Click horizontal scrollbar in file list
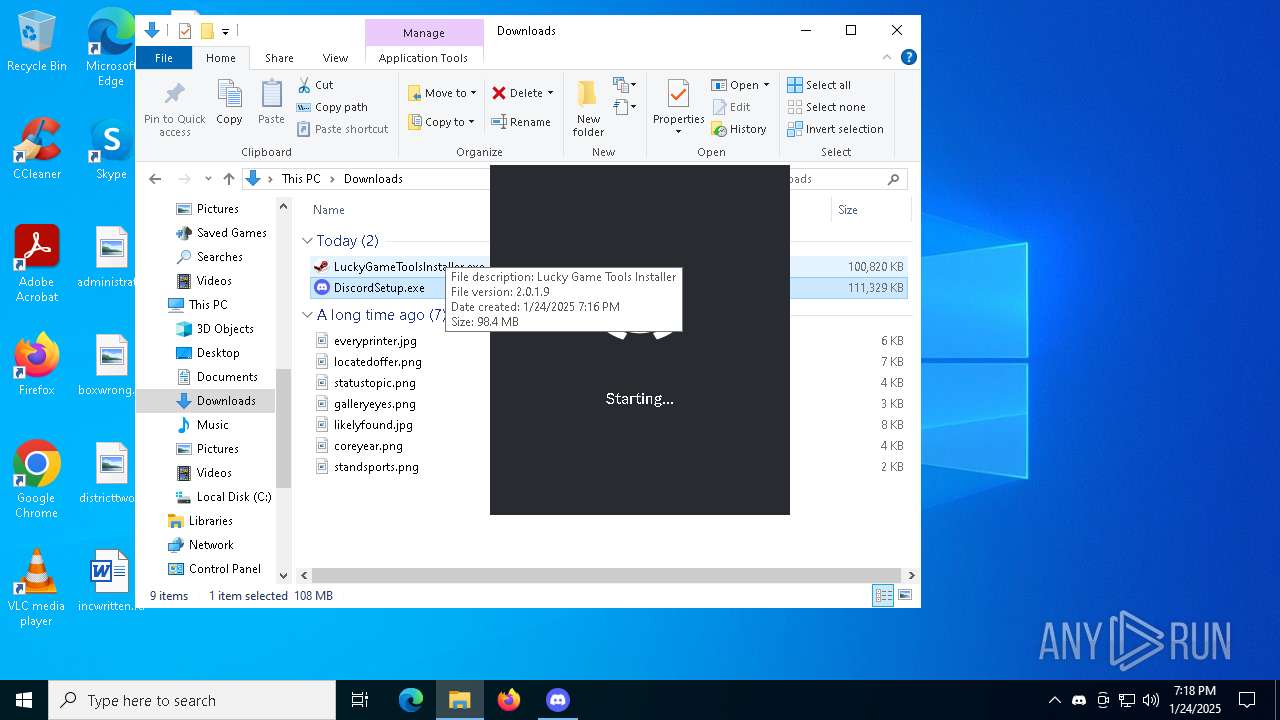The height and width of the screenshot is (720, 1280). click(608, 576)
